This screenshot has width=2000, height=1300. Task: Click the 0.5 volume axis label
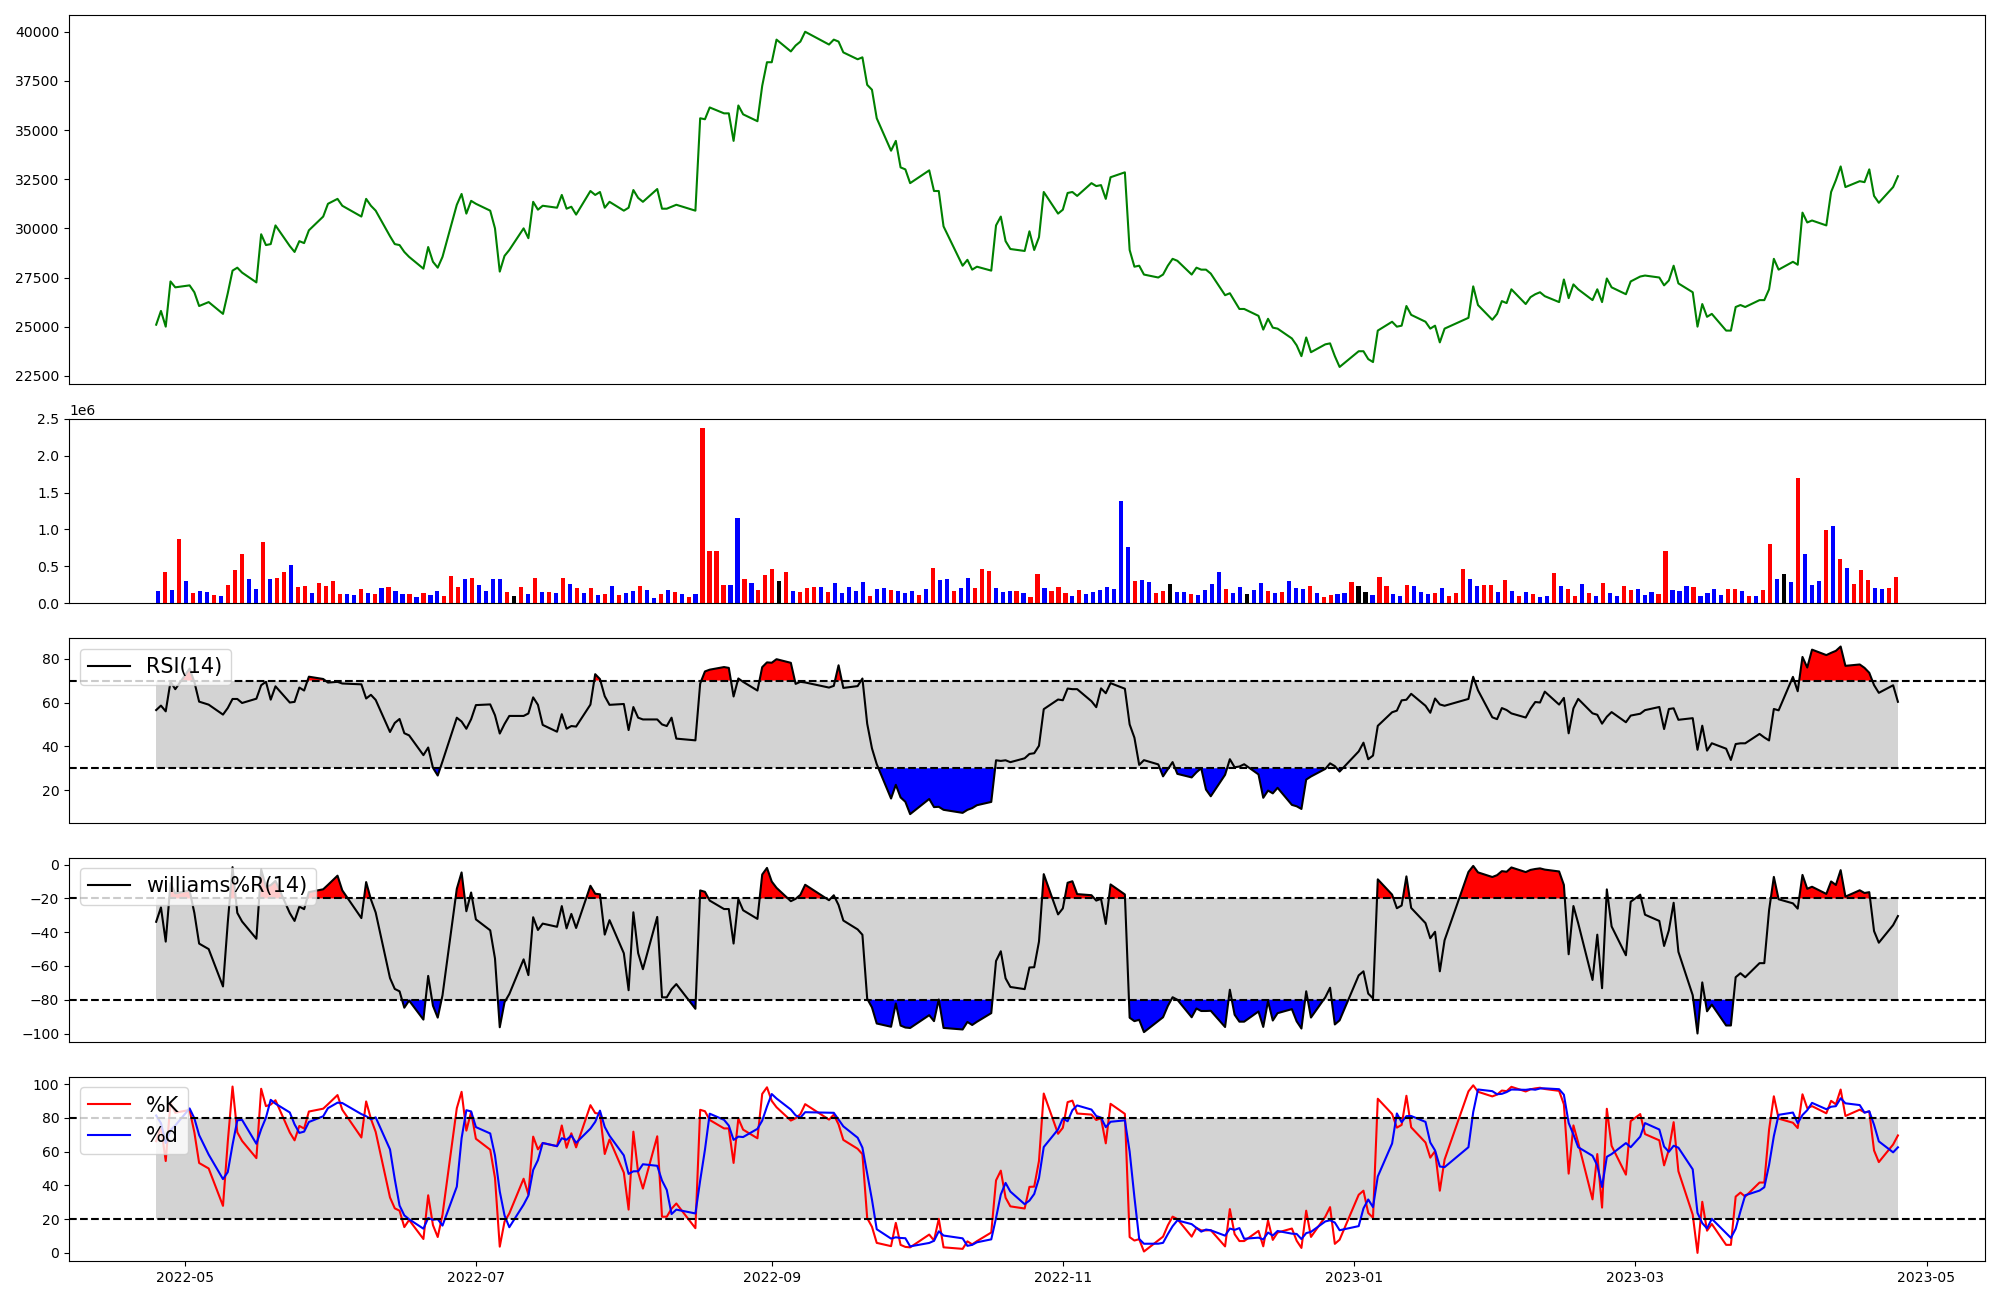tap(48, 567)
